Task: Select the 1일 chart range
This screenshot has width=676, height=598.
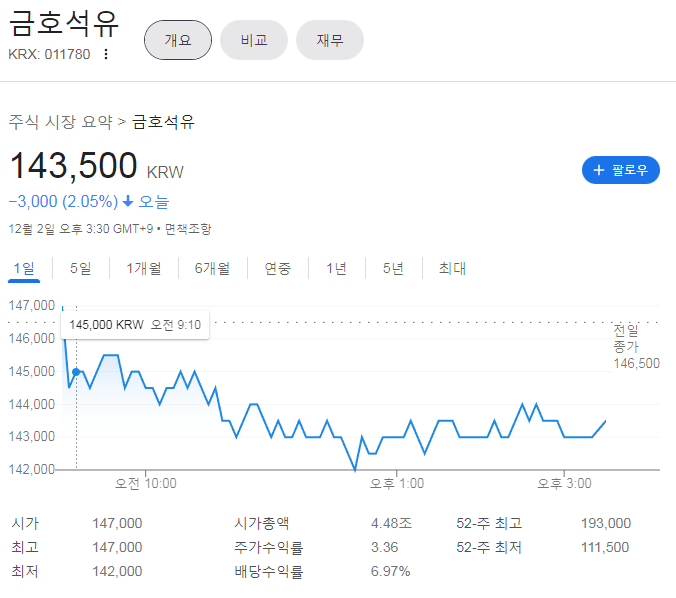Action: click(24, 269)
